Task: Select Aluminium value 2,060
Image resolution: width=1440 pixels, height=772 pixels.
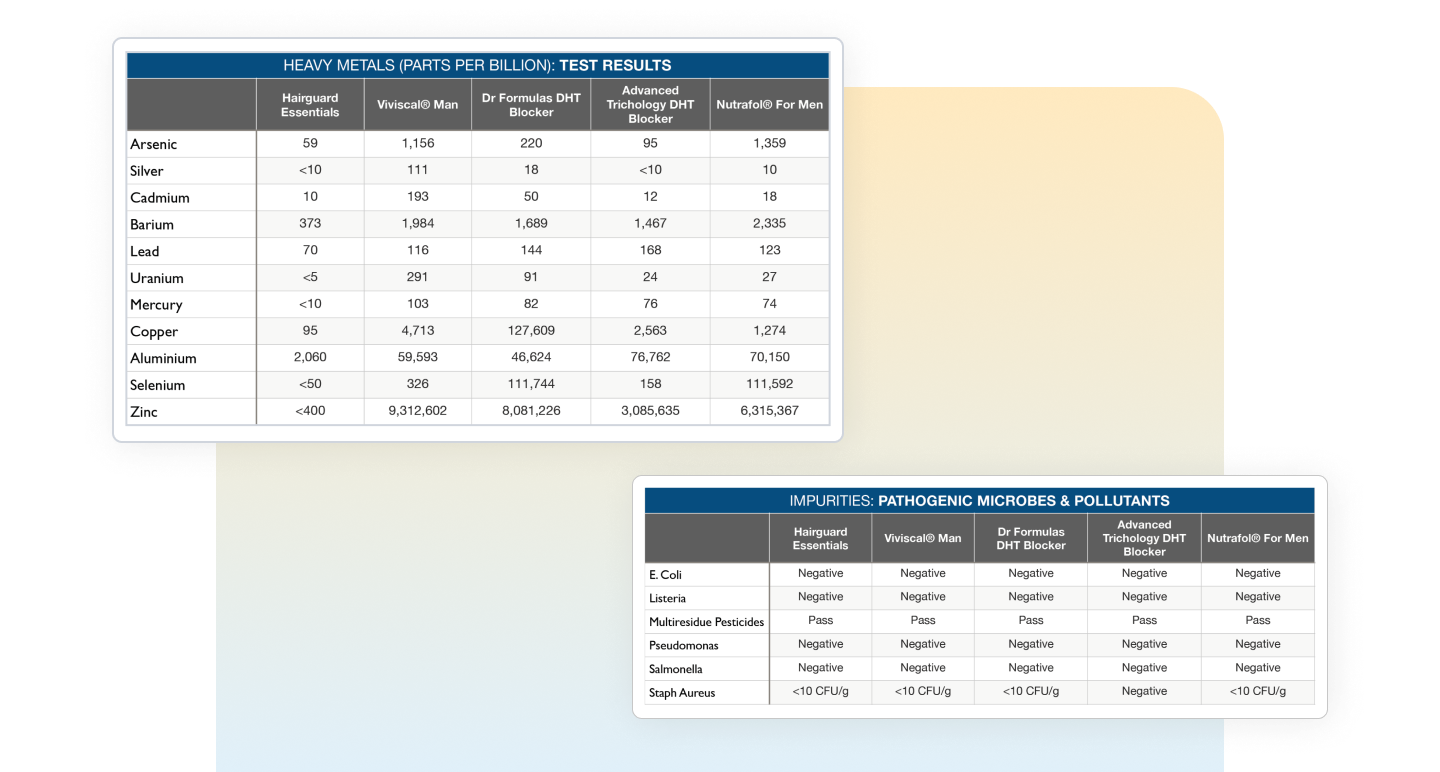Action: coord(310,356)
